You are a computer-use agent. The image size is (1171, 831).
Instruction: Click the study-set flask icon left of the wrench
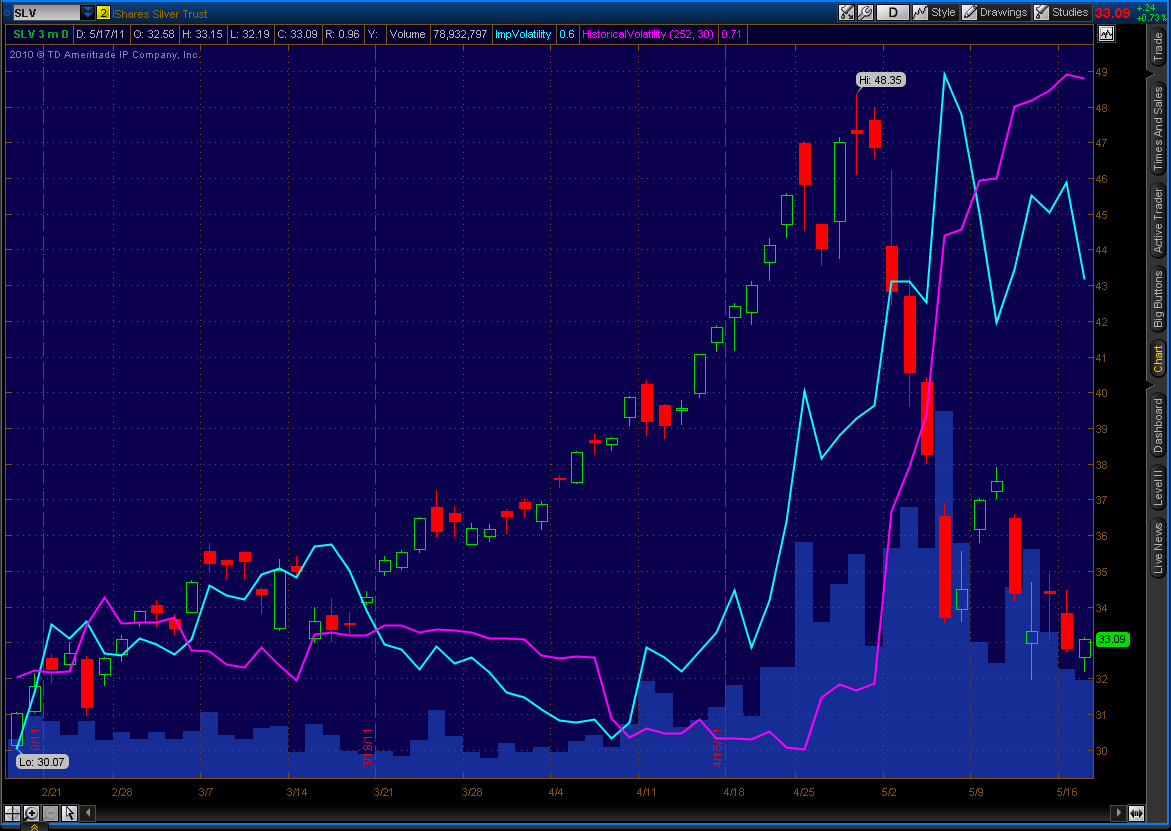pos(846,13)
